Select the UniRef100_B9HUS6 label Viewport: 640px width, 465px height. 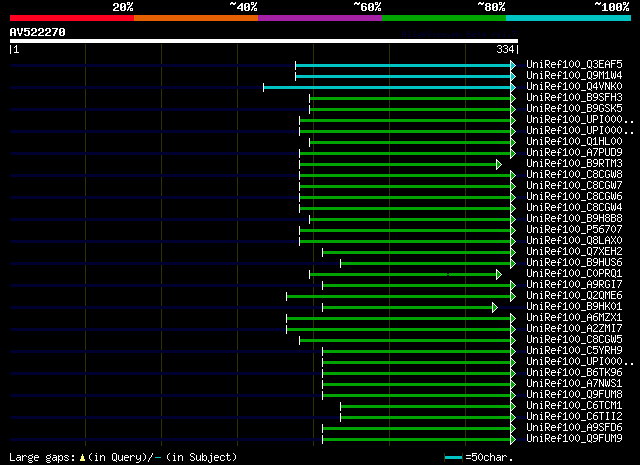(x=574, y=263)
